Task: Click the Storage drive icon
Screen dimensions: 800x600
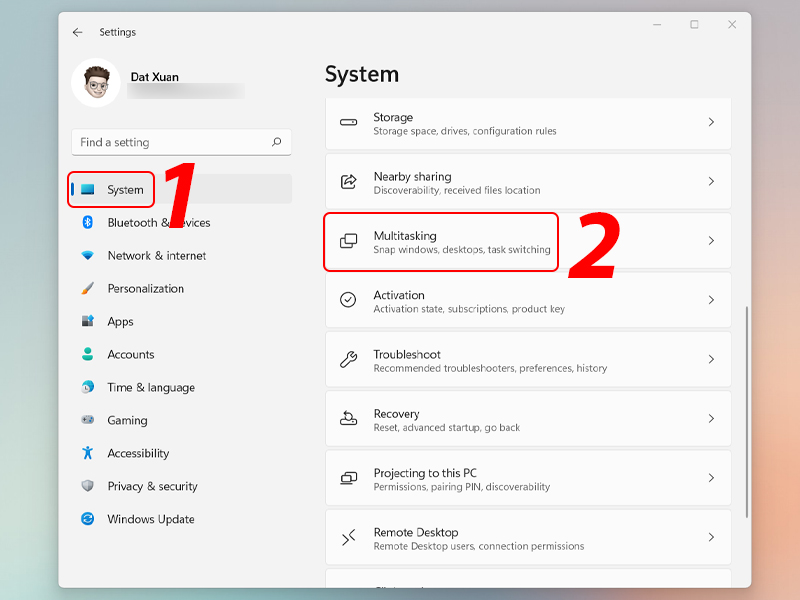Action: [x=348, y=122]
